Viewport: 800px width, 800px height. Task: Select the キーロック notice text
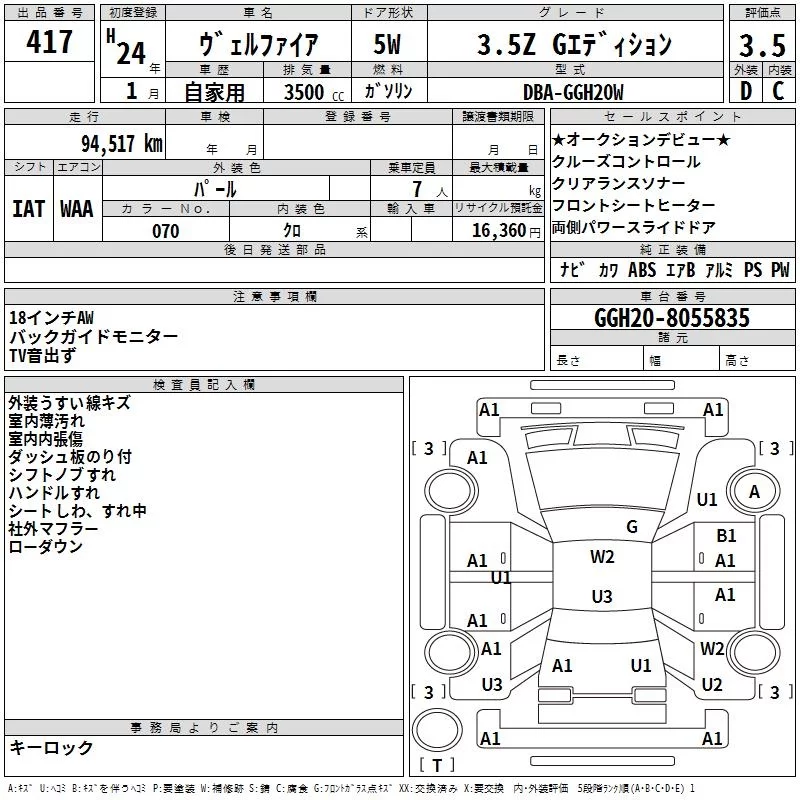(51, 747)
